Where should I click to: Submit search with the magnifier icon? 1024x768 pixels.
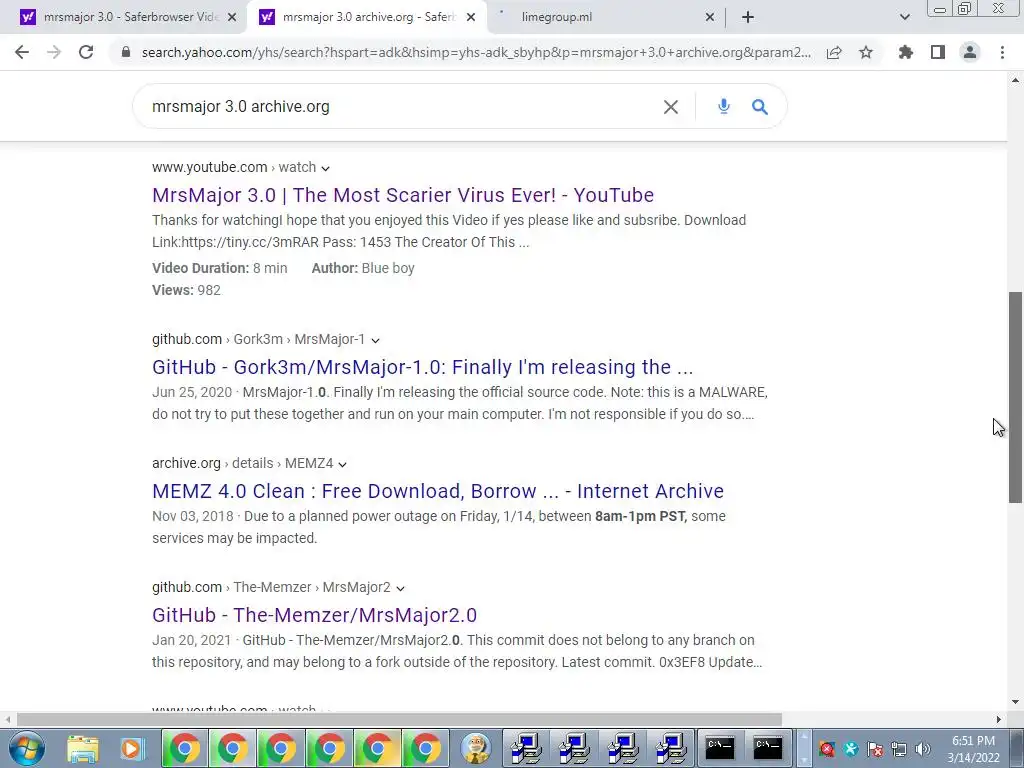click(x=760, y=106)
